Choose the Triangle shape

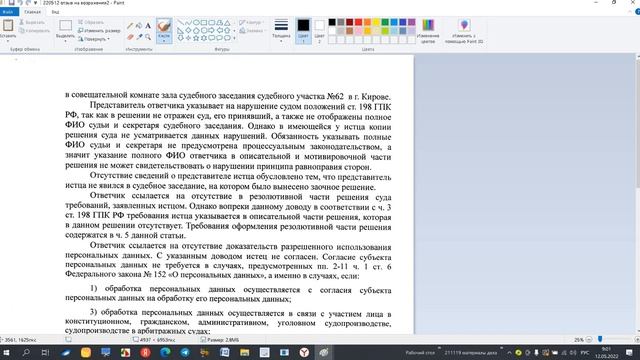tap(227, 22)
